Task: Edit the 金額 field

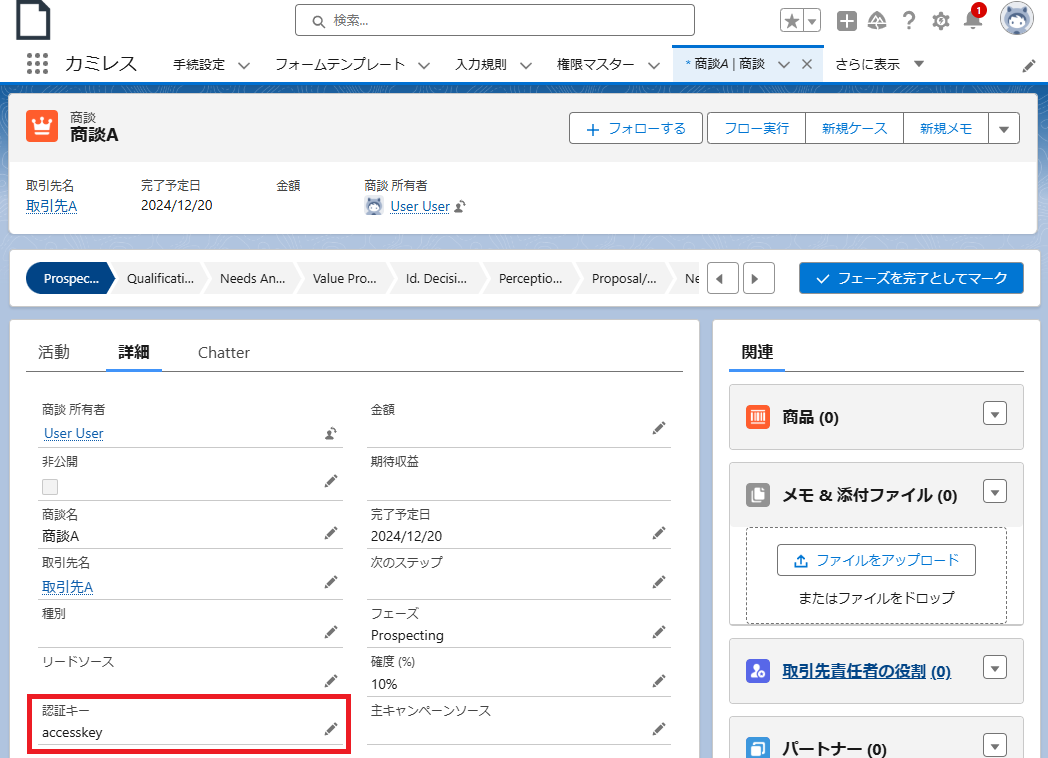Action: [x=659, y=428]
